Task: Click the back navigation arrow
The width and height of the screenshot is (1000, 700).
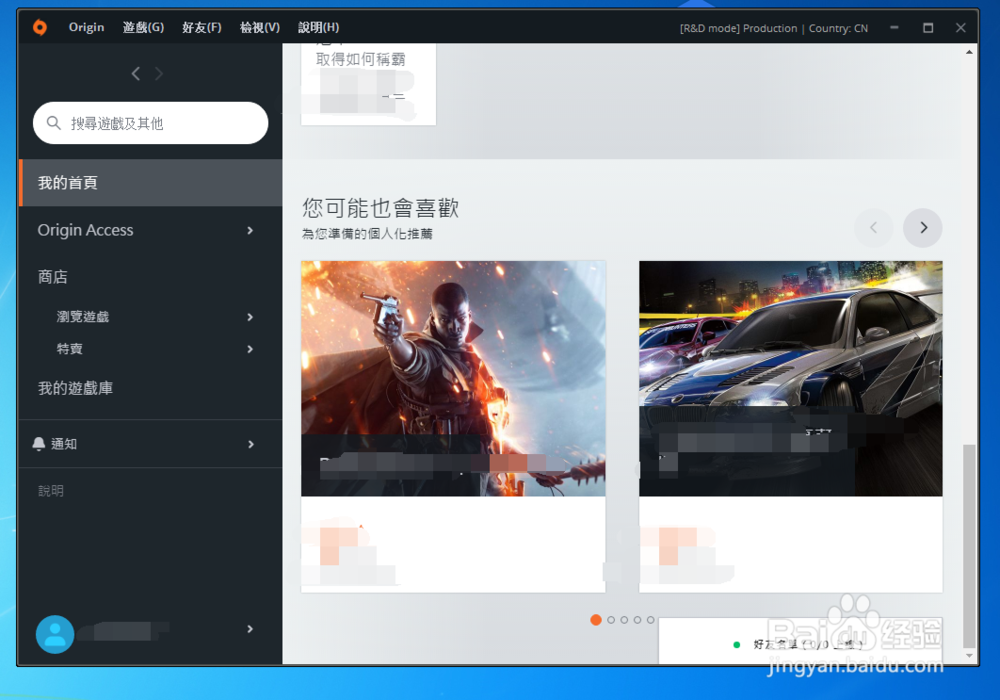Action: (x=136, y=73)
